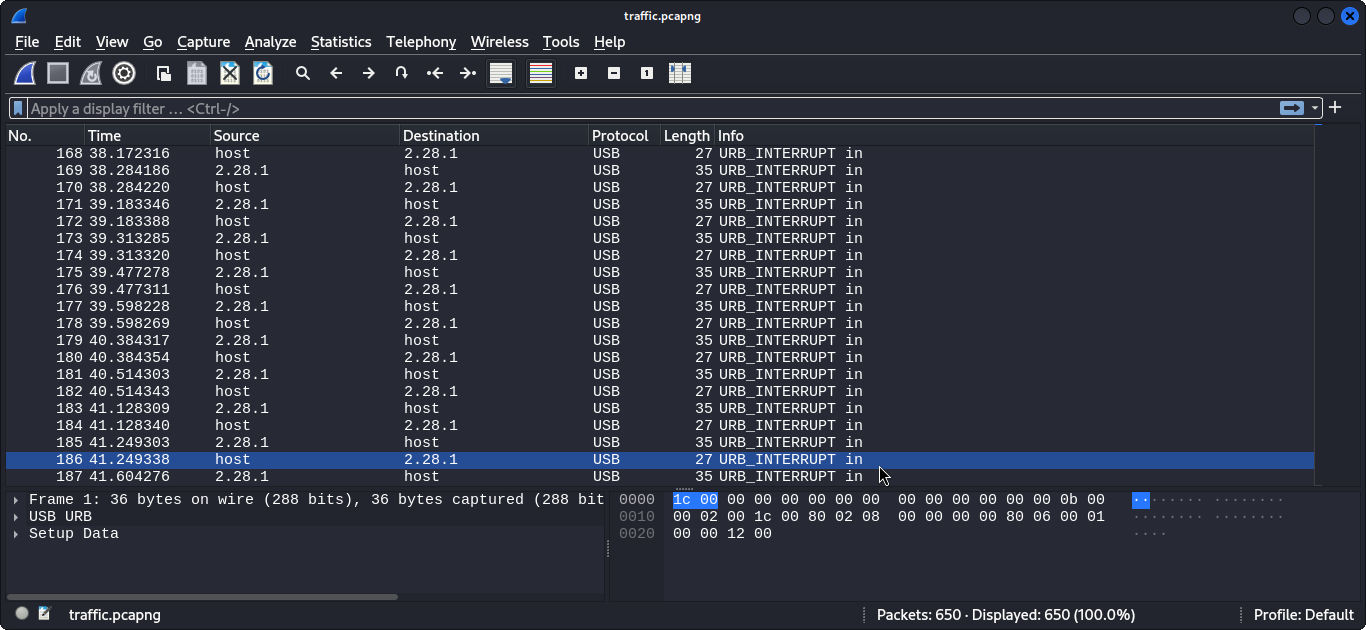Image resolution: width=1366 pixels, height=630 pixels.
Task: Reset zoom with the normal size icon
Action: (646, 72)
